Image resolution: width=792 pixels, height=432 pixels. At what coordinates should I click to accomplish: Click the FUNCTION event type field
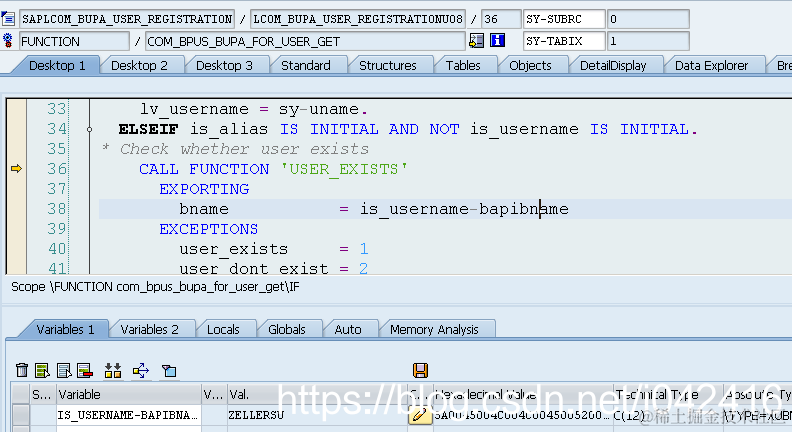(74, 41)
